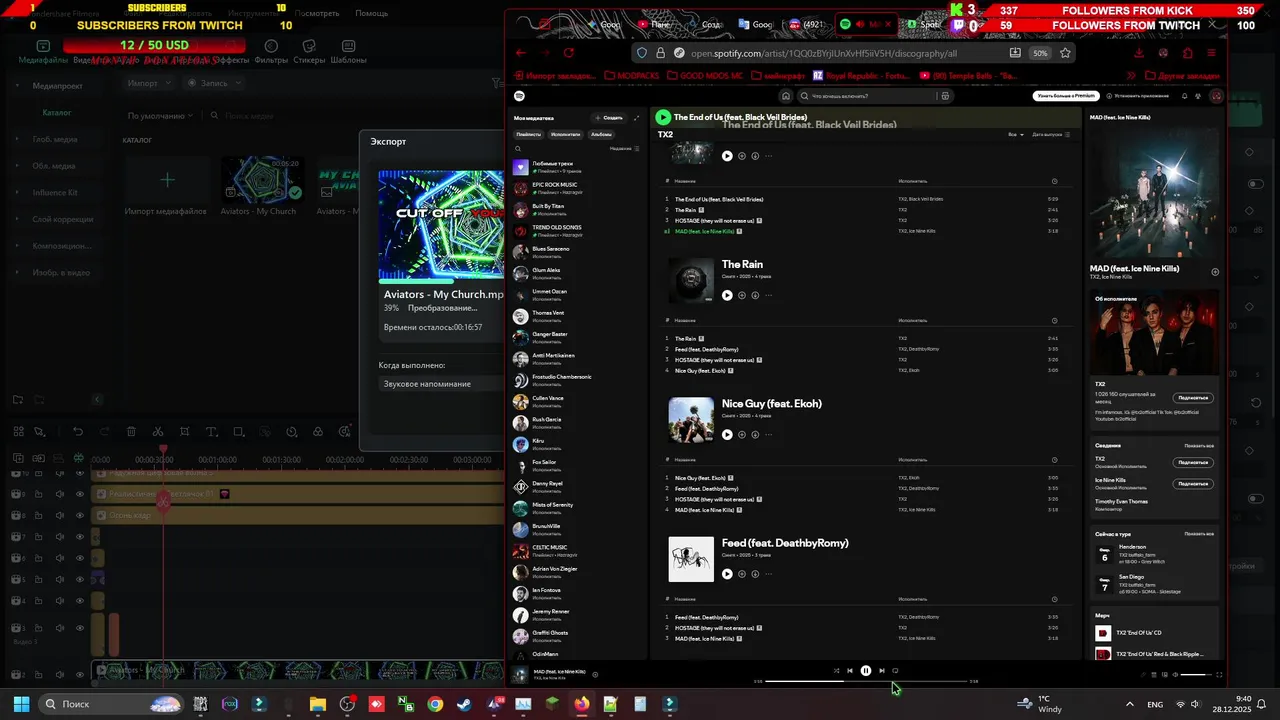Viewport: 1280px width, 720px height.
Task: Adjust the Spotify volume slider
Action: point(1195,675)
